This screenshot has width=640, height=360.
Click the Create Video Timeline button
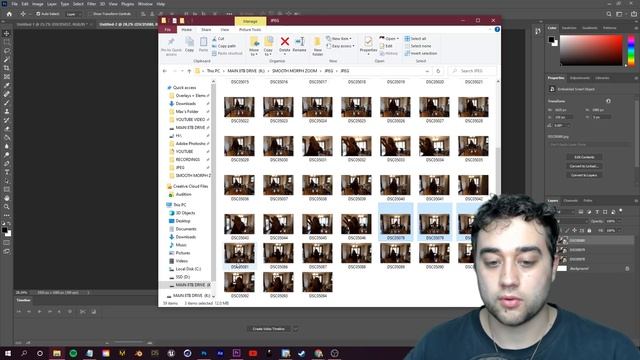[268, 329]
